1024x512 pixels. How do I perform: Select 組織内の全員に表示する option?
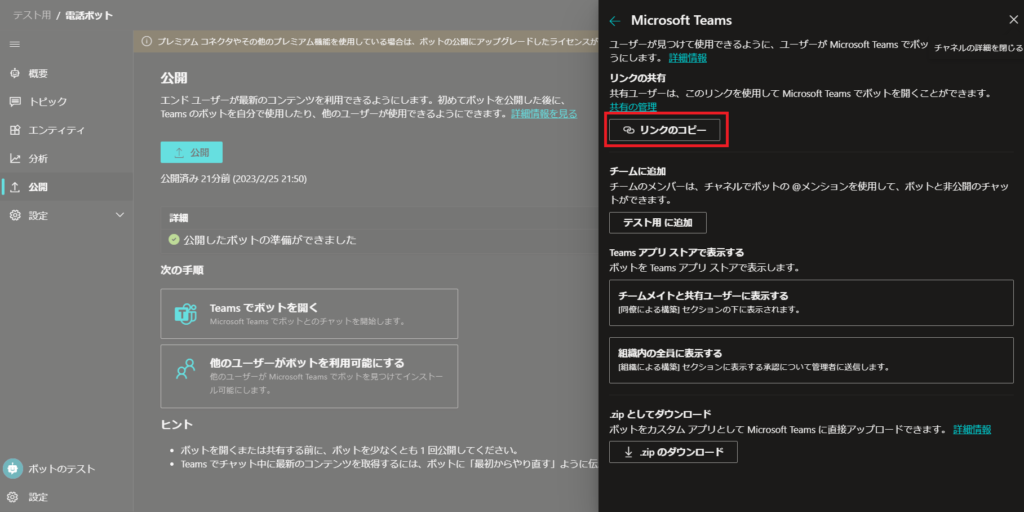[811, 360]
